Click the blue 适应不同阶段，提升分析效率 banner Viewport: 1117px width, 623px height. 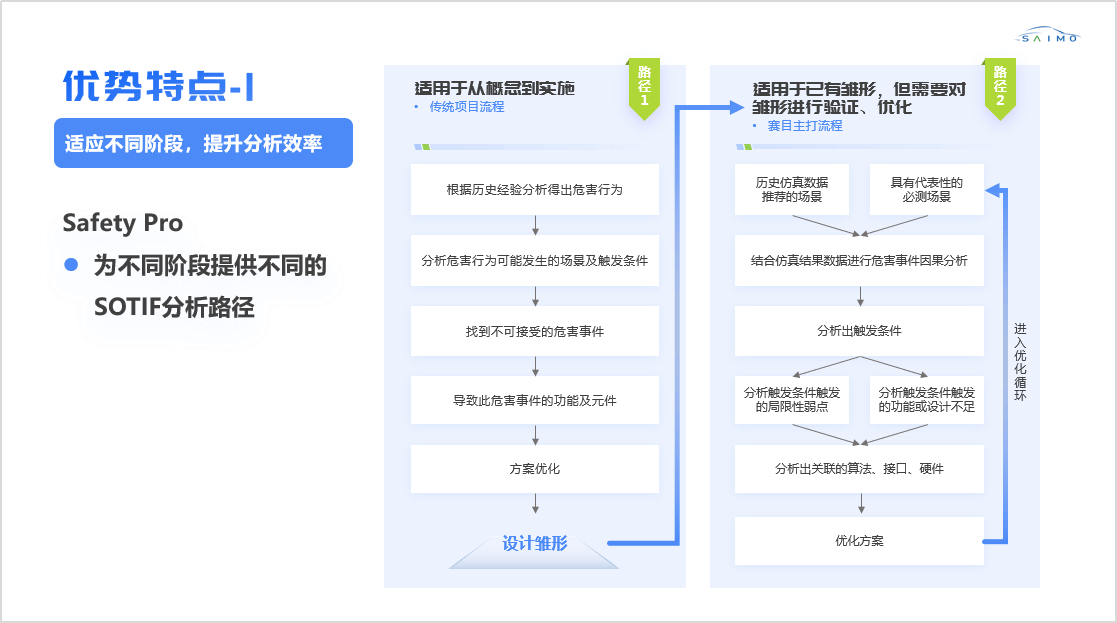click(203, 143)
